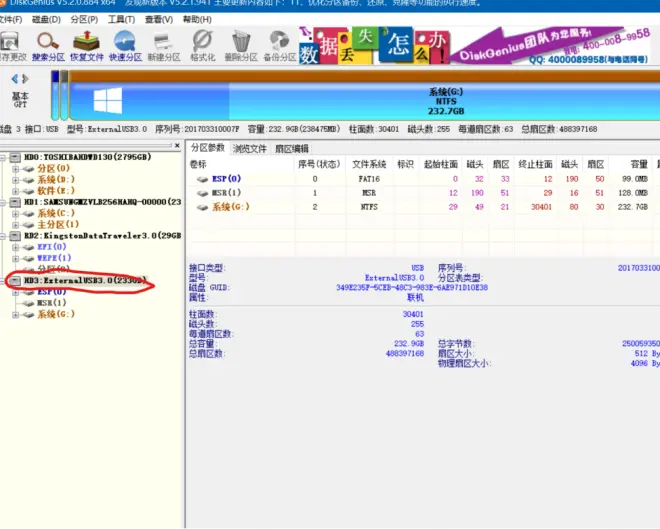Open the 帮助(H) menu
The image size is (660, 529).
(x=197, y=19)
